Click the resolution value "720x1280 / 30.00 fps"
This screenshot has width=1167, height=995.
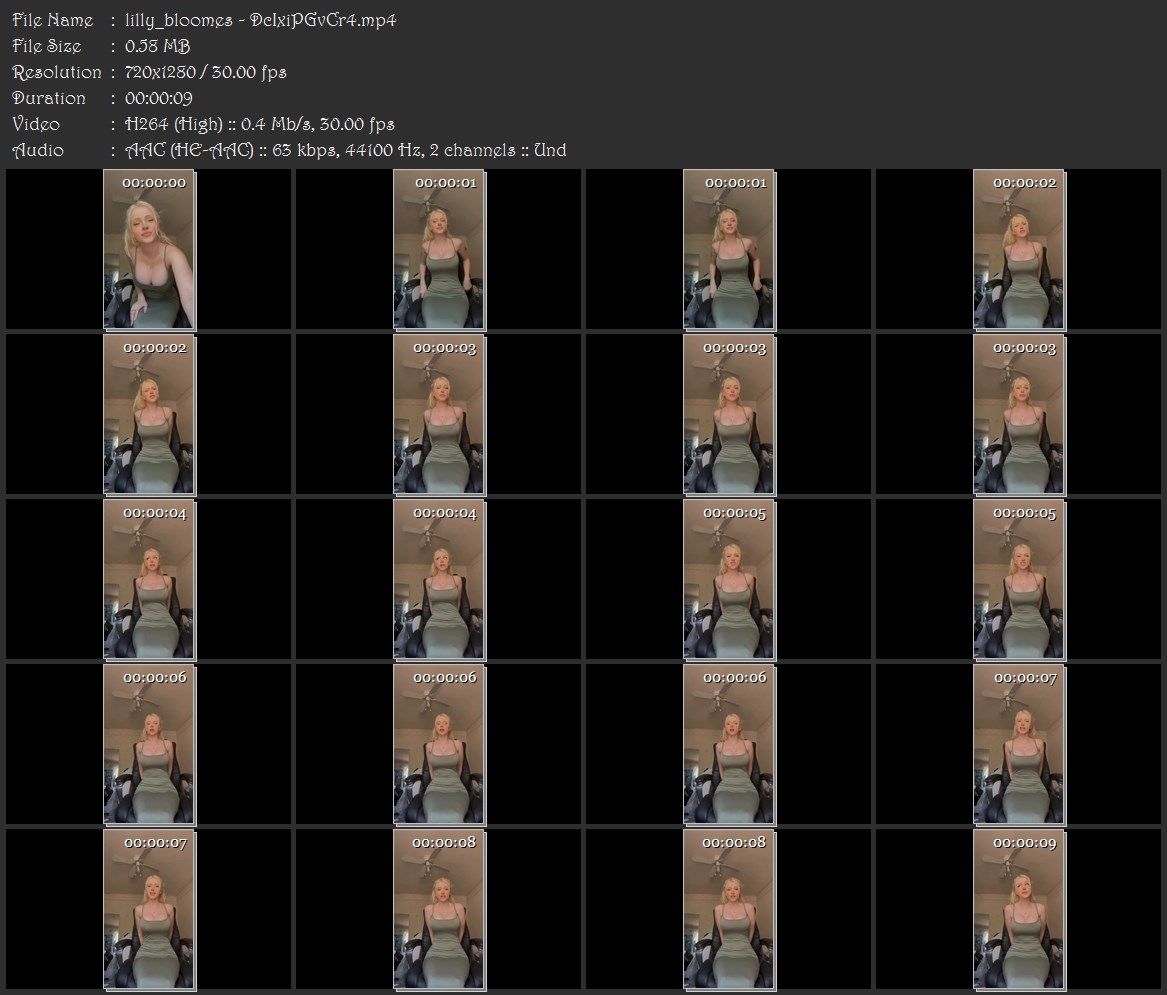pos(206,72)
